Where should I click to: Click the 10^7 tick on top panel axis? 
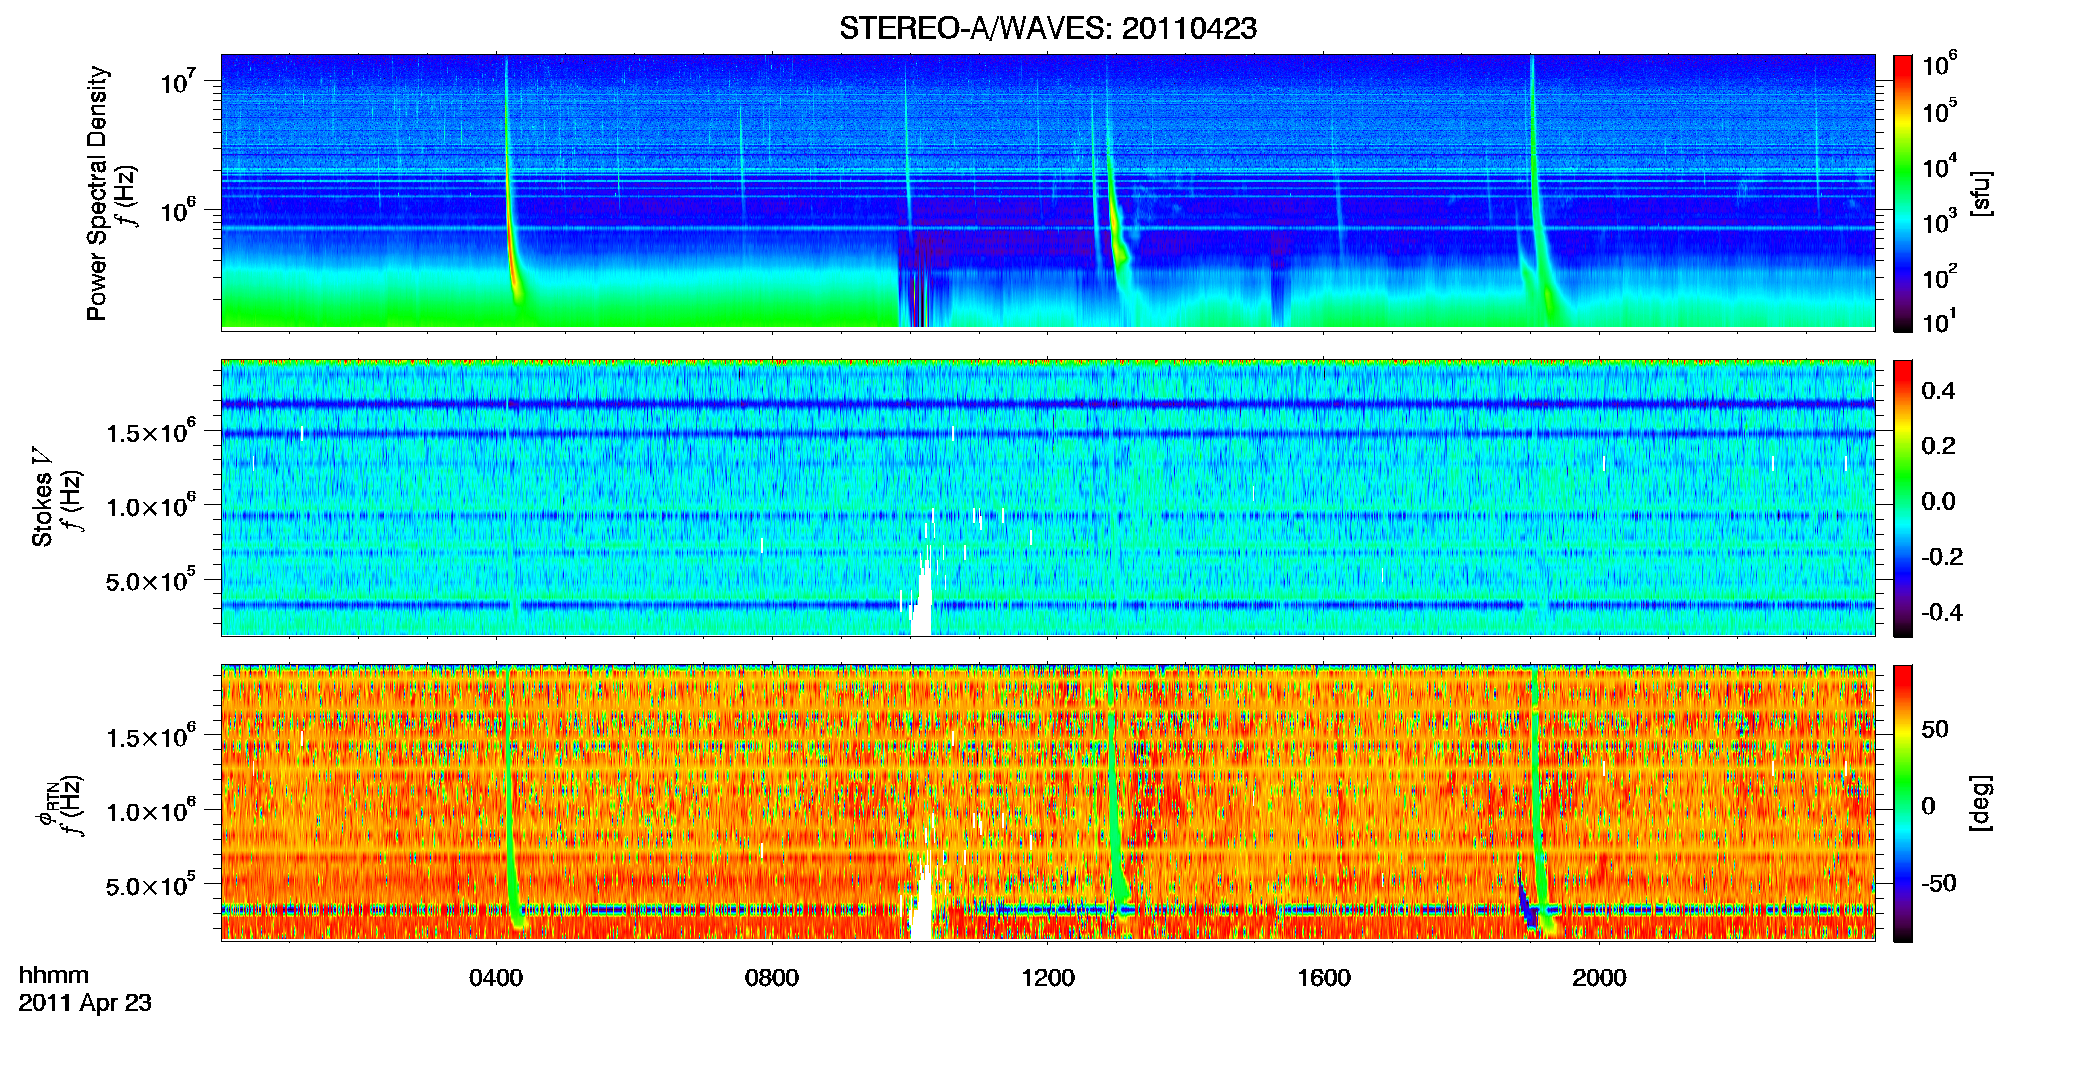tap(178, 80)
